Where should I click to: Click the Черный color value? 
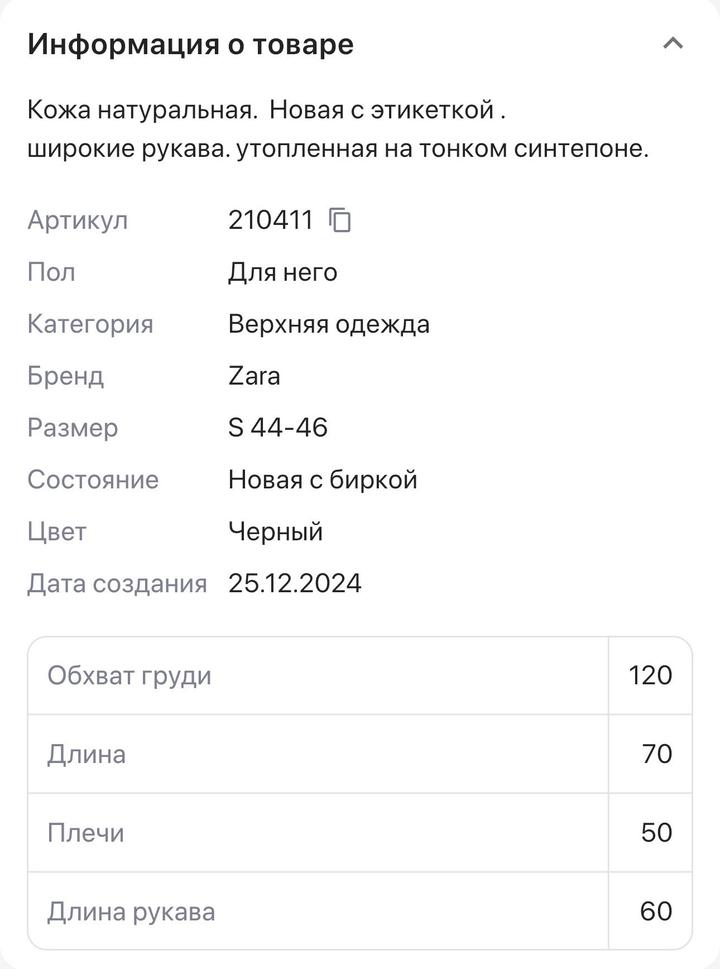275,532
